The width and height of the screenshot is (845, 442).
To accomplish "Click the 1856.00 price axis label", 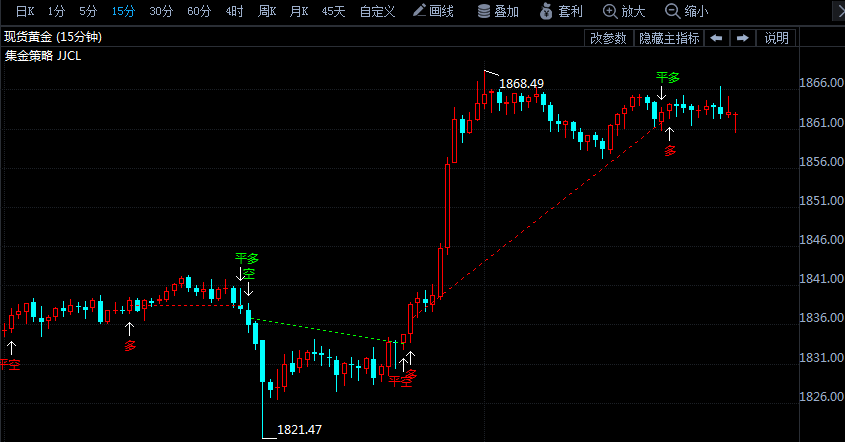I will pos(821,162).
